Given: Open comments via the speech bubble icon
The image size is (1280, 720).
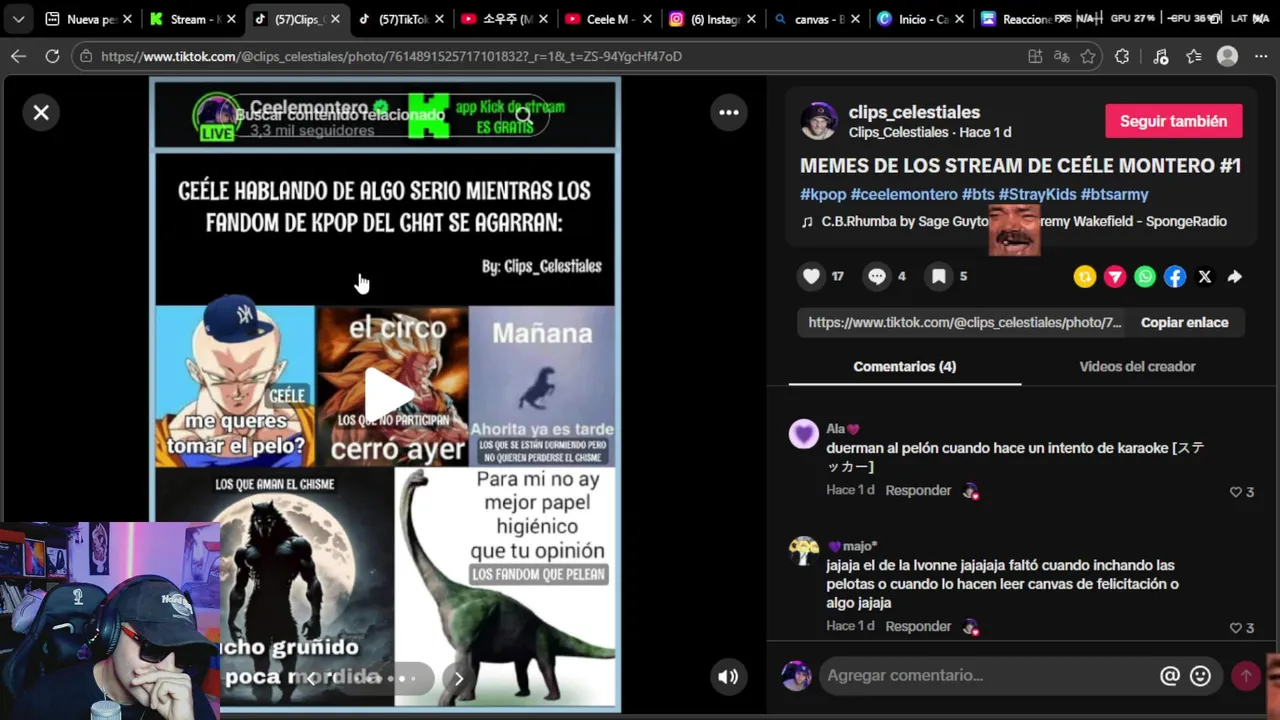Looking at the screenshot, I should pyautogui.click(x=877, y=276).
